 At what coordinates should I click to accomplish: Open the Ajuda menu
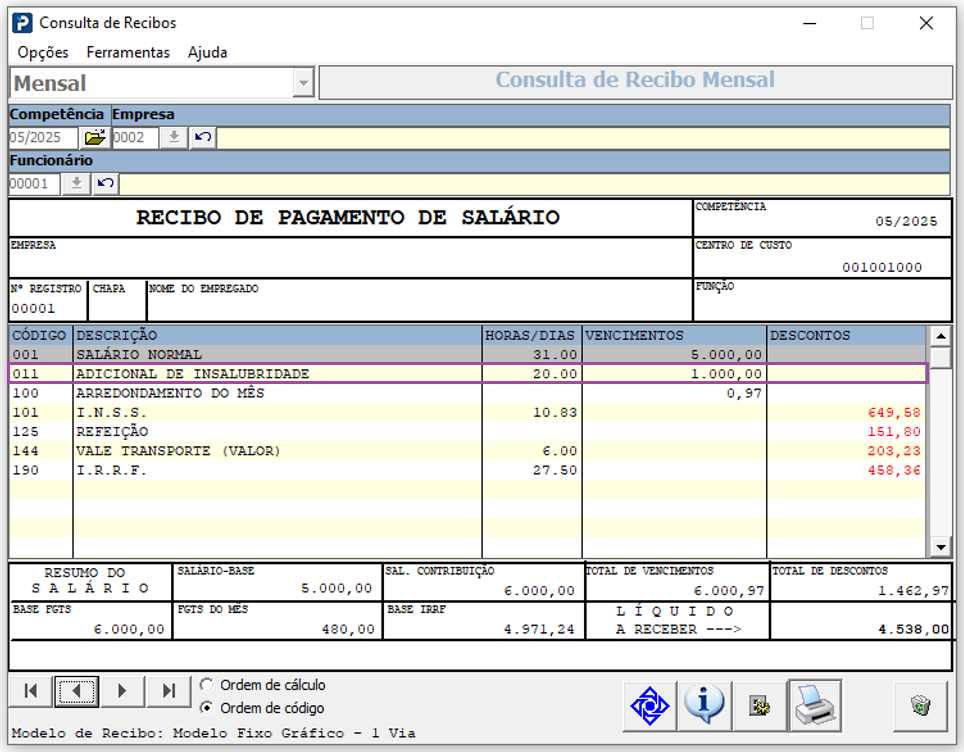207,52
